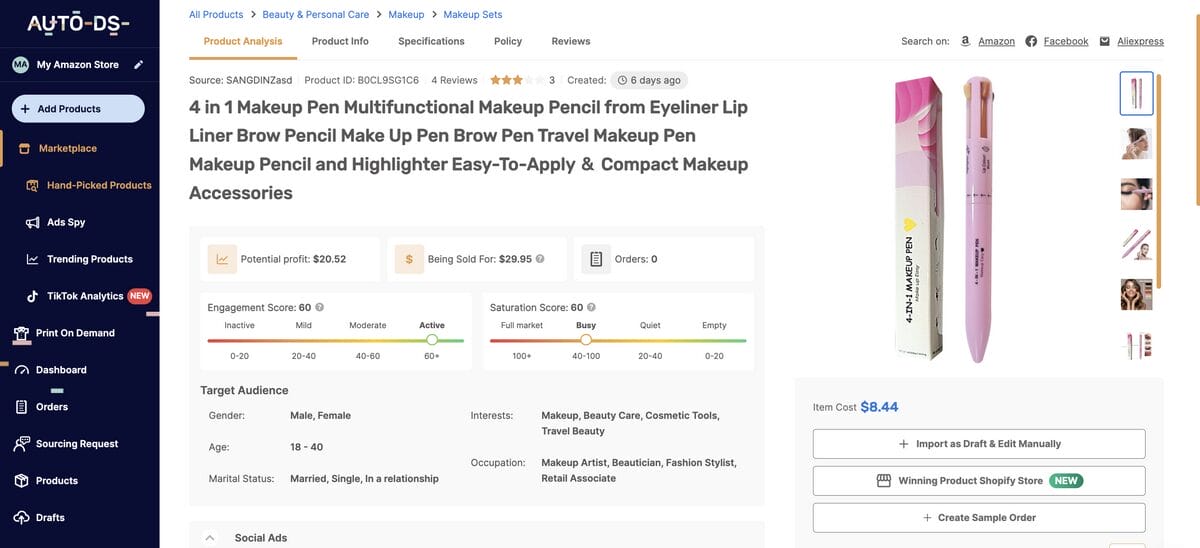Open Marketplace in the sidebar

click(x=68, y=148)
